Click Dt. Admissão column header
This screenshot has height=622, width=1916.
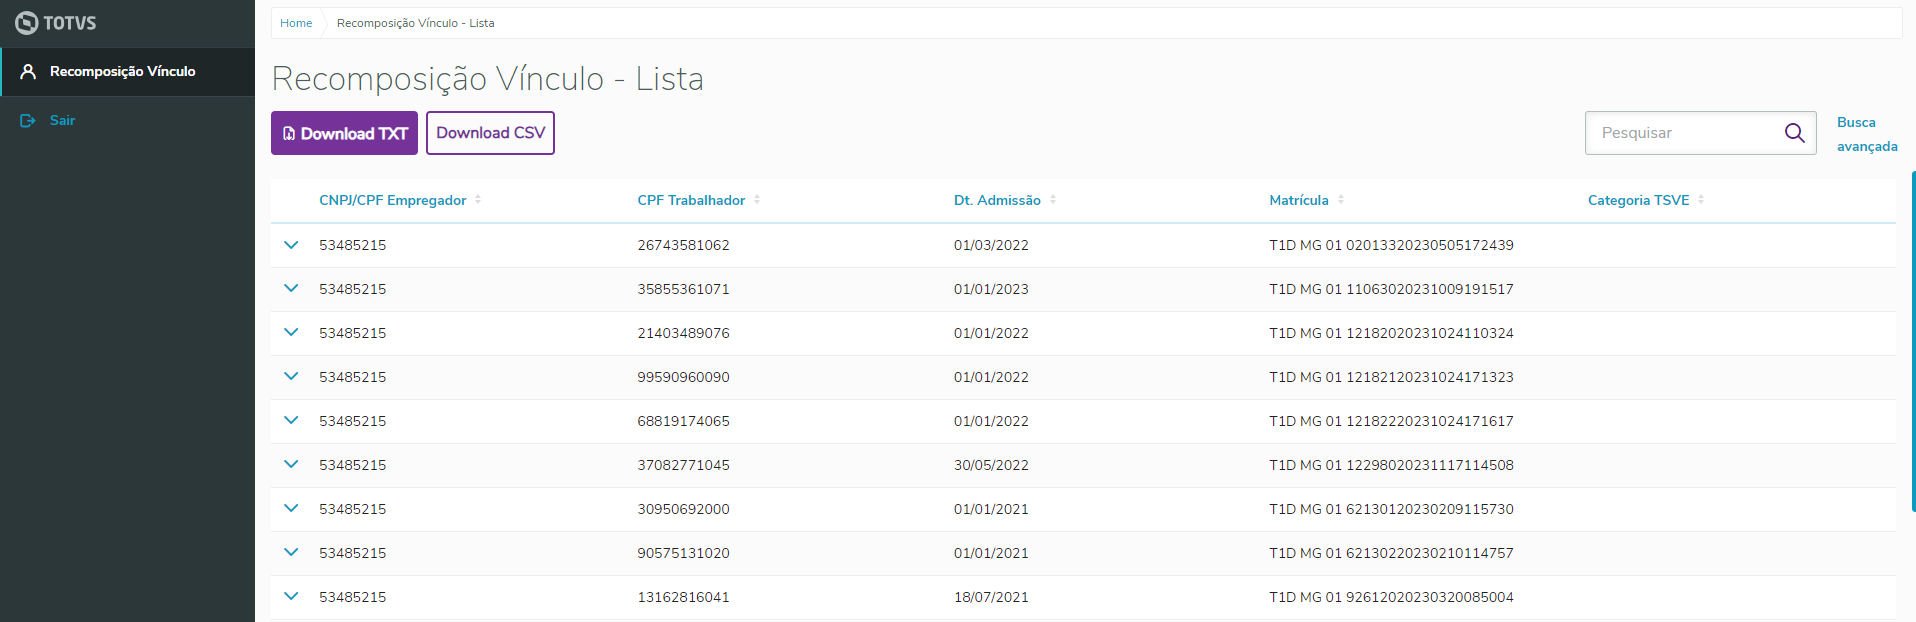click(997, 200)
